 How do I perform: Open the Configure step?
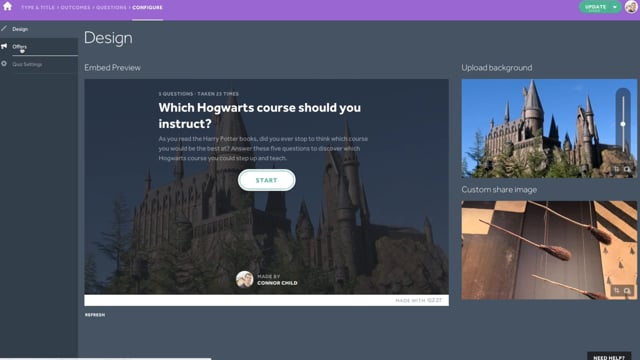pyautogui.click(x=147, y=7)
